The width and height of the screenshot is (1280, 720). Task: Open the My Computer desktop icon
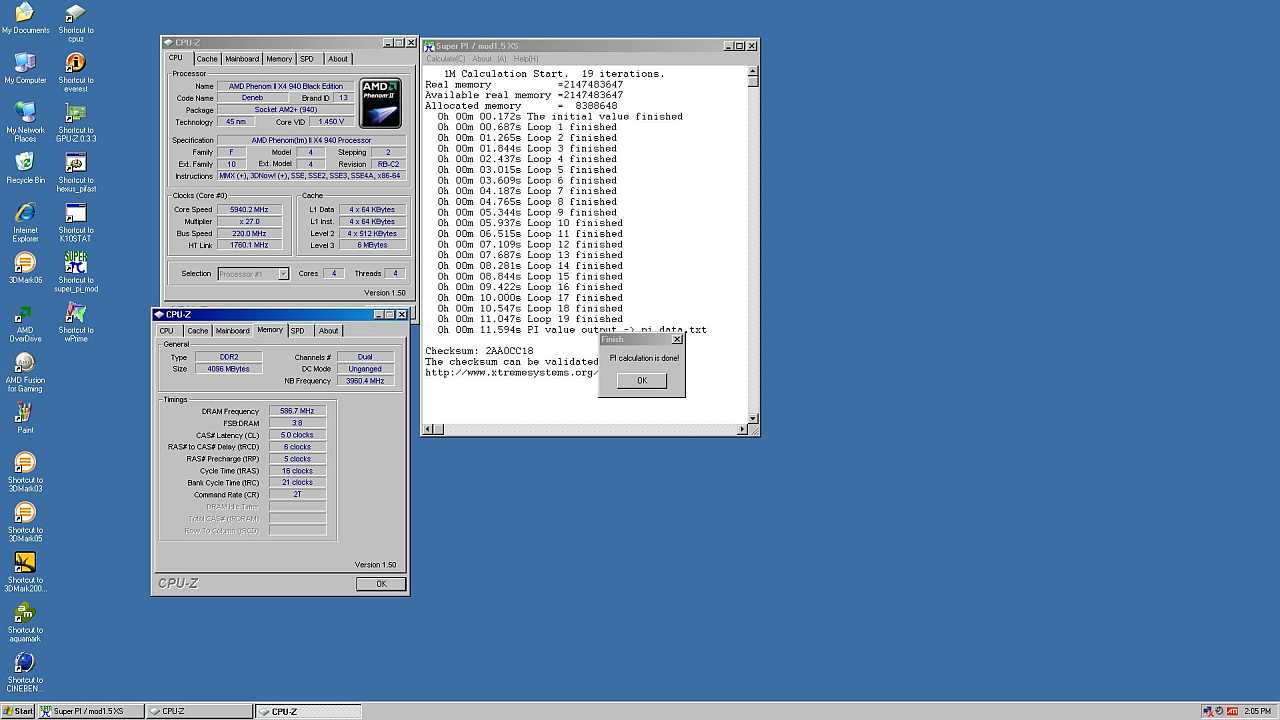25,68
